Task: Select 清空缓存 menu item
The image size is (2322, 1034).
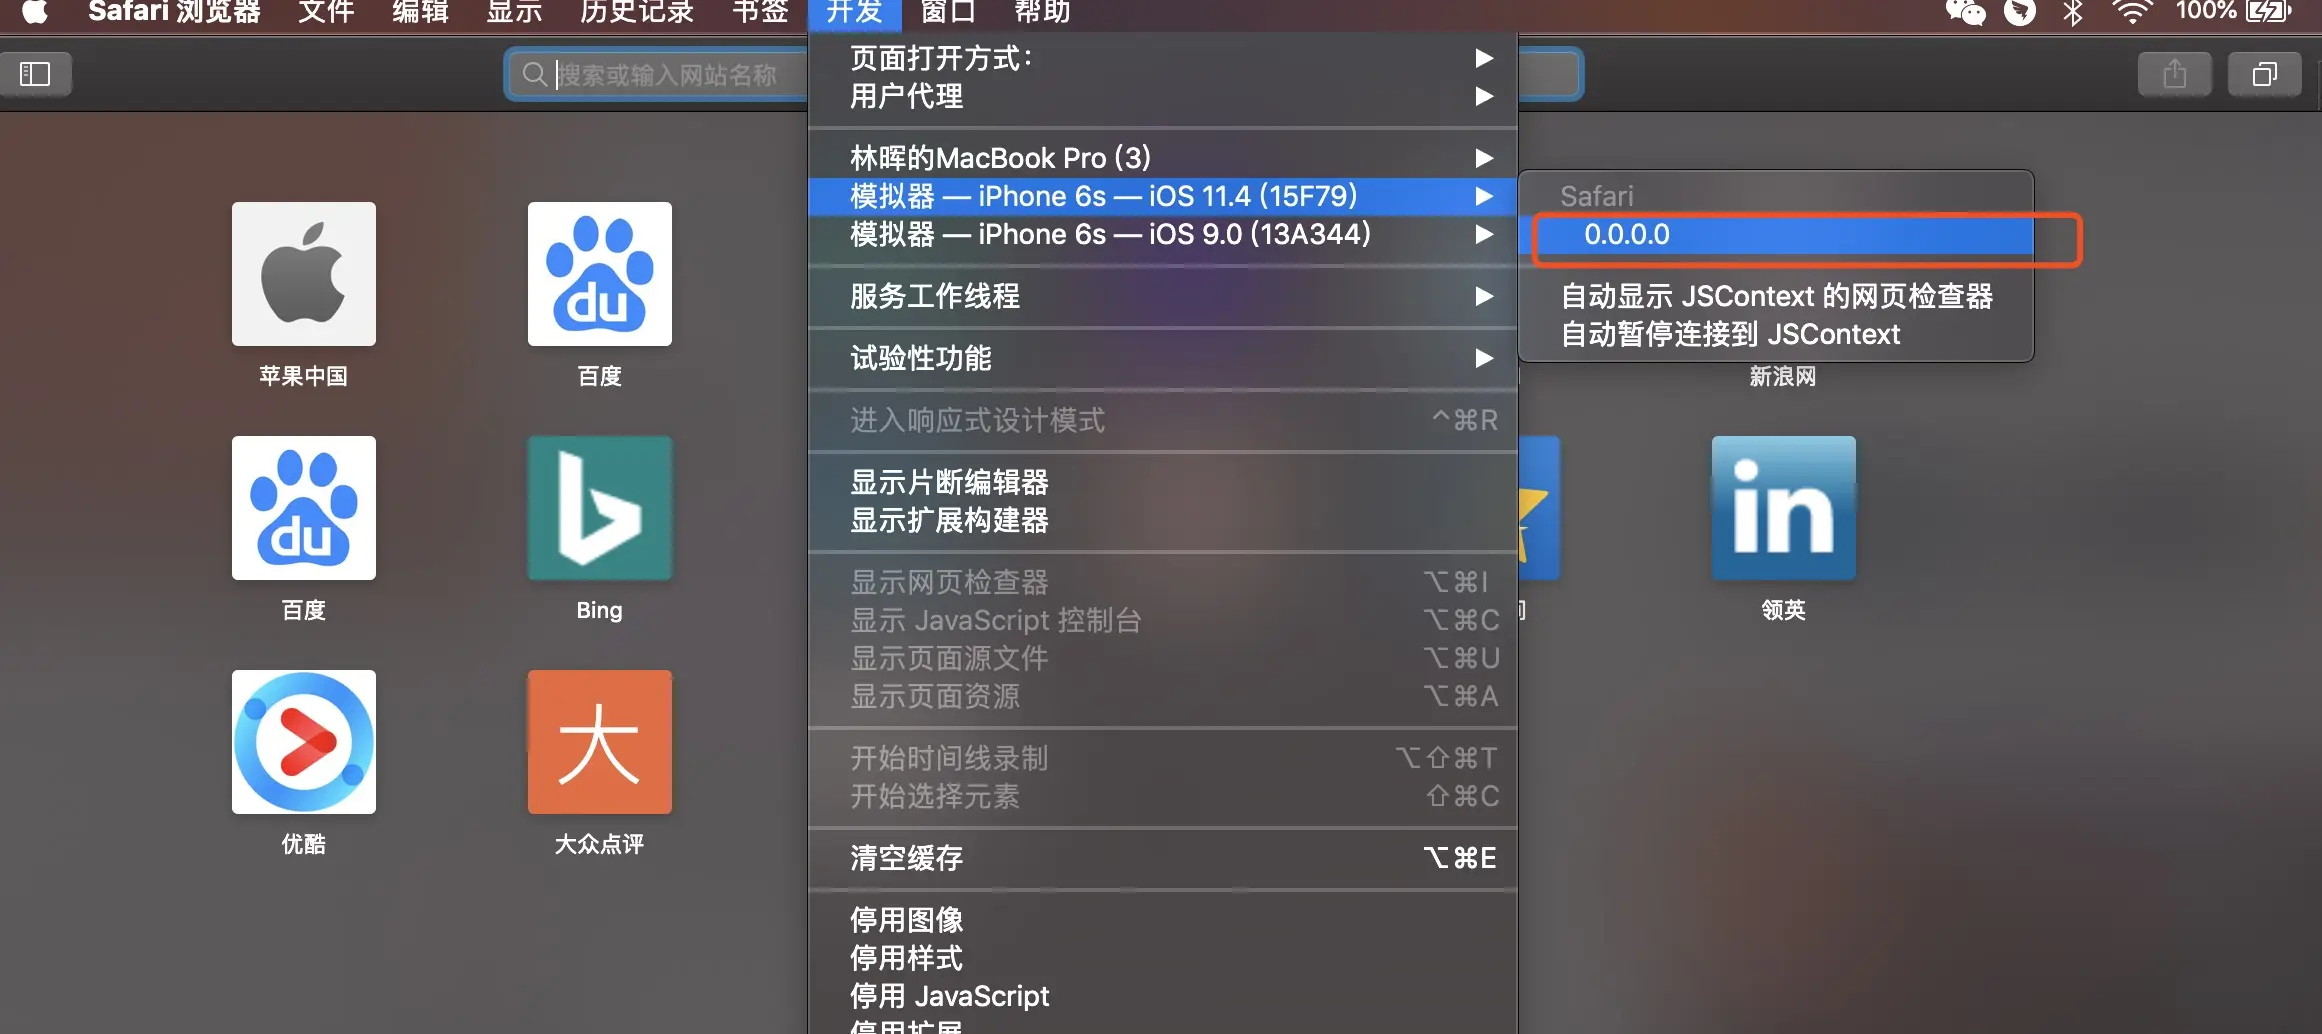Action: coord(1162,858)
